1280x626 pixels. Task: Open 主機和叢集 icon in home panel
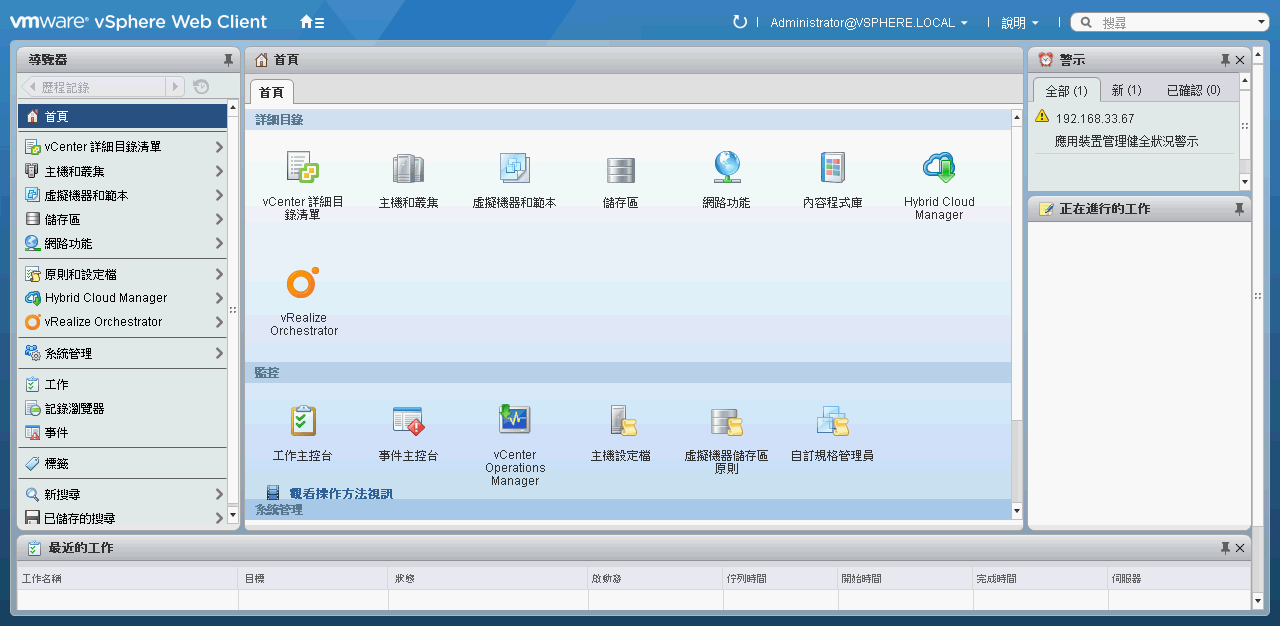[409, 169]
